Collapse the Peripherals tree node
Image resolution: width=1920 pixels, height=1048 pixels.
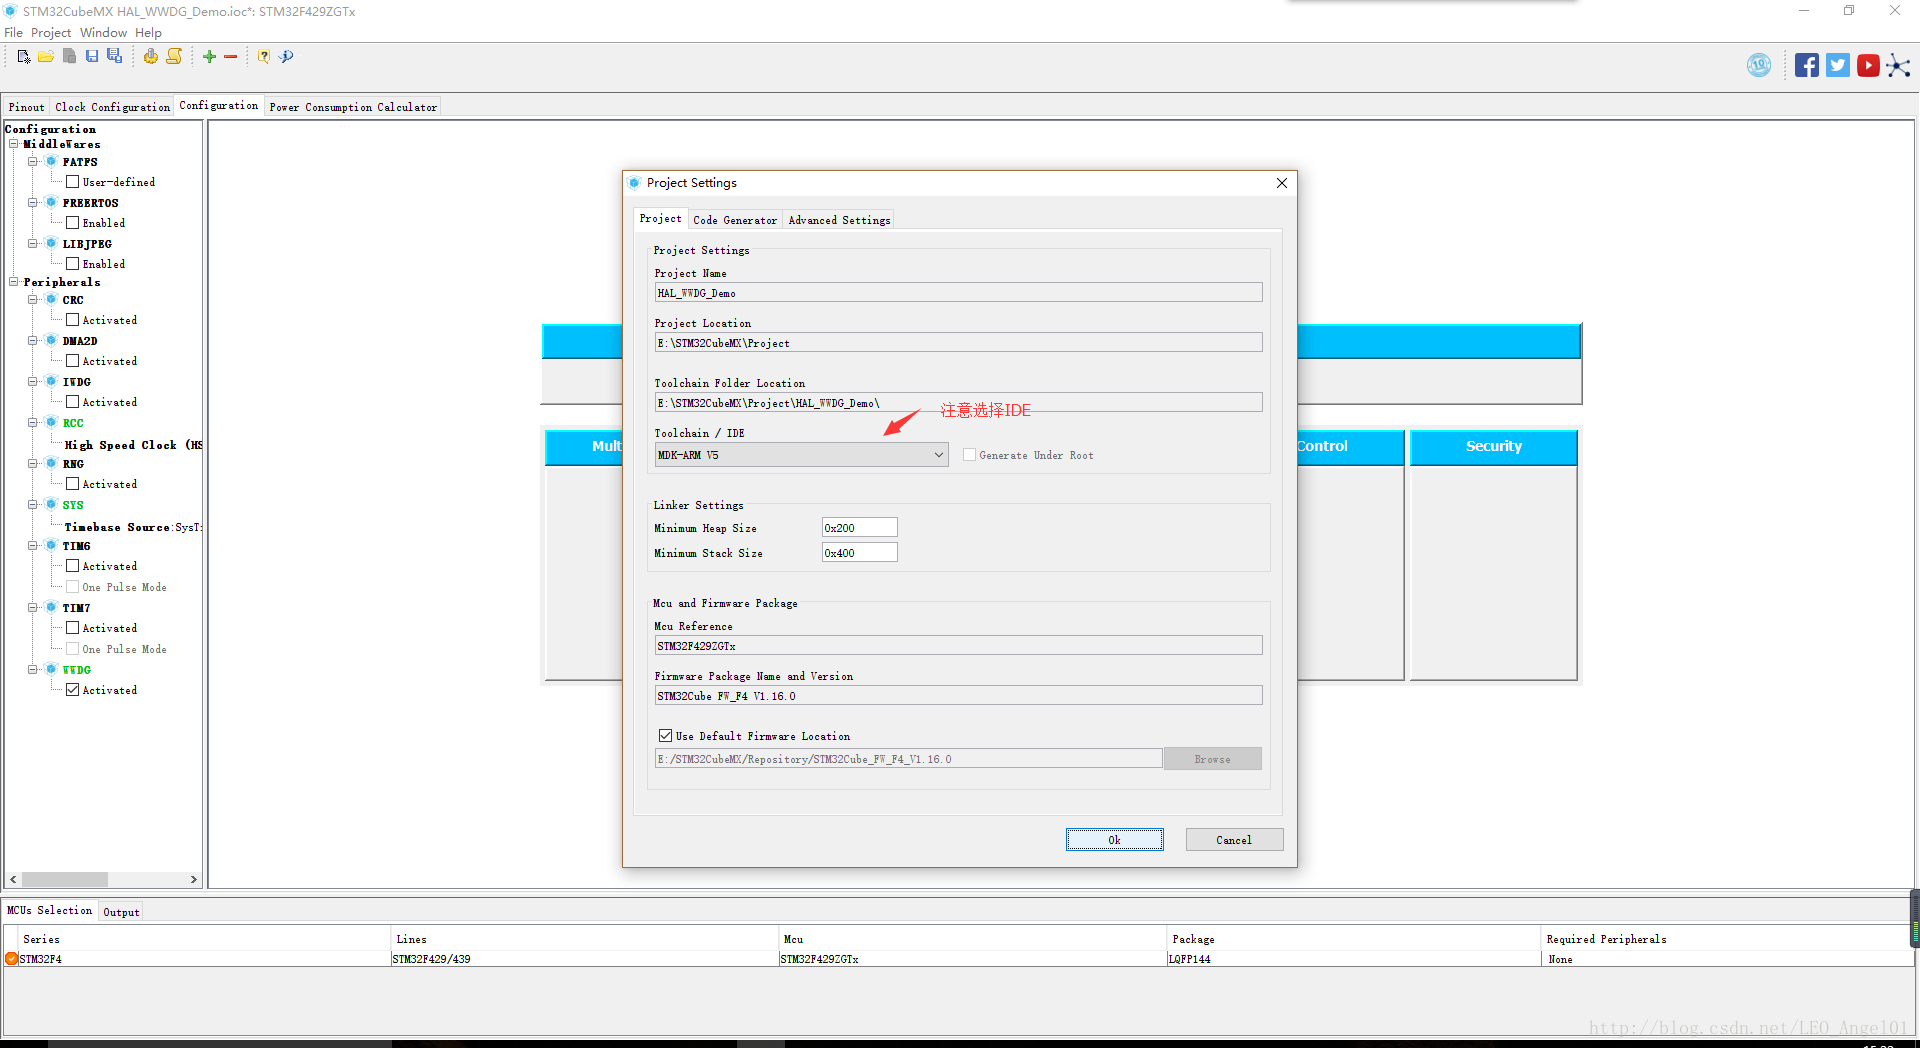pos(14,282)
